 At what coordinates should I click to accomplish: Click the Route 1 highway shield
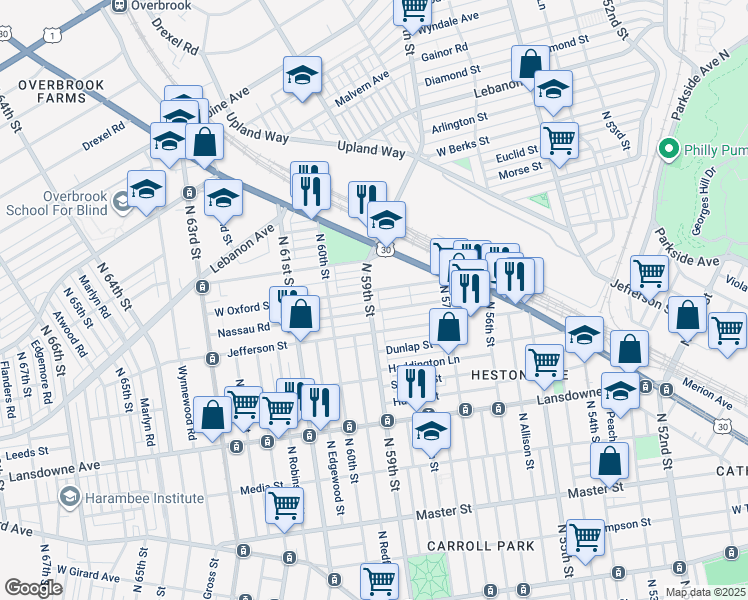[x=52, y=35]
